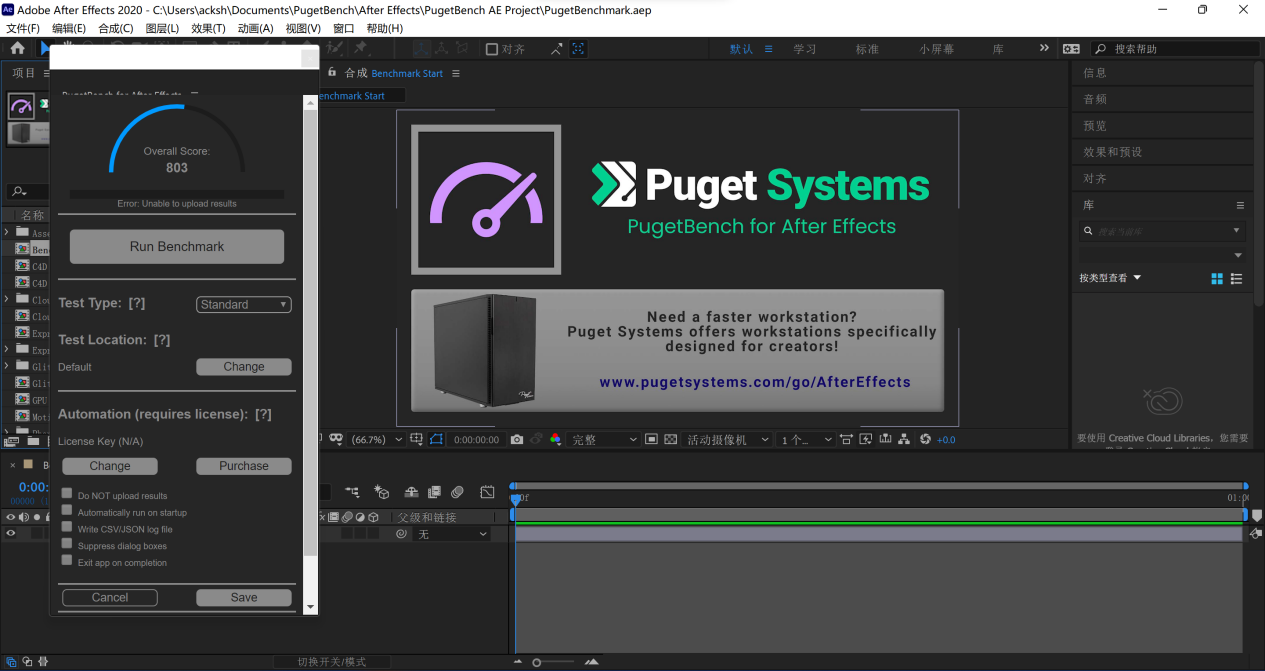The height and width of the screenshot is (671, 1265).
Task: Open the 文件(F) menu
Action: click(x=23, y=28)
